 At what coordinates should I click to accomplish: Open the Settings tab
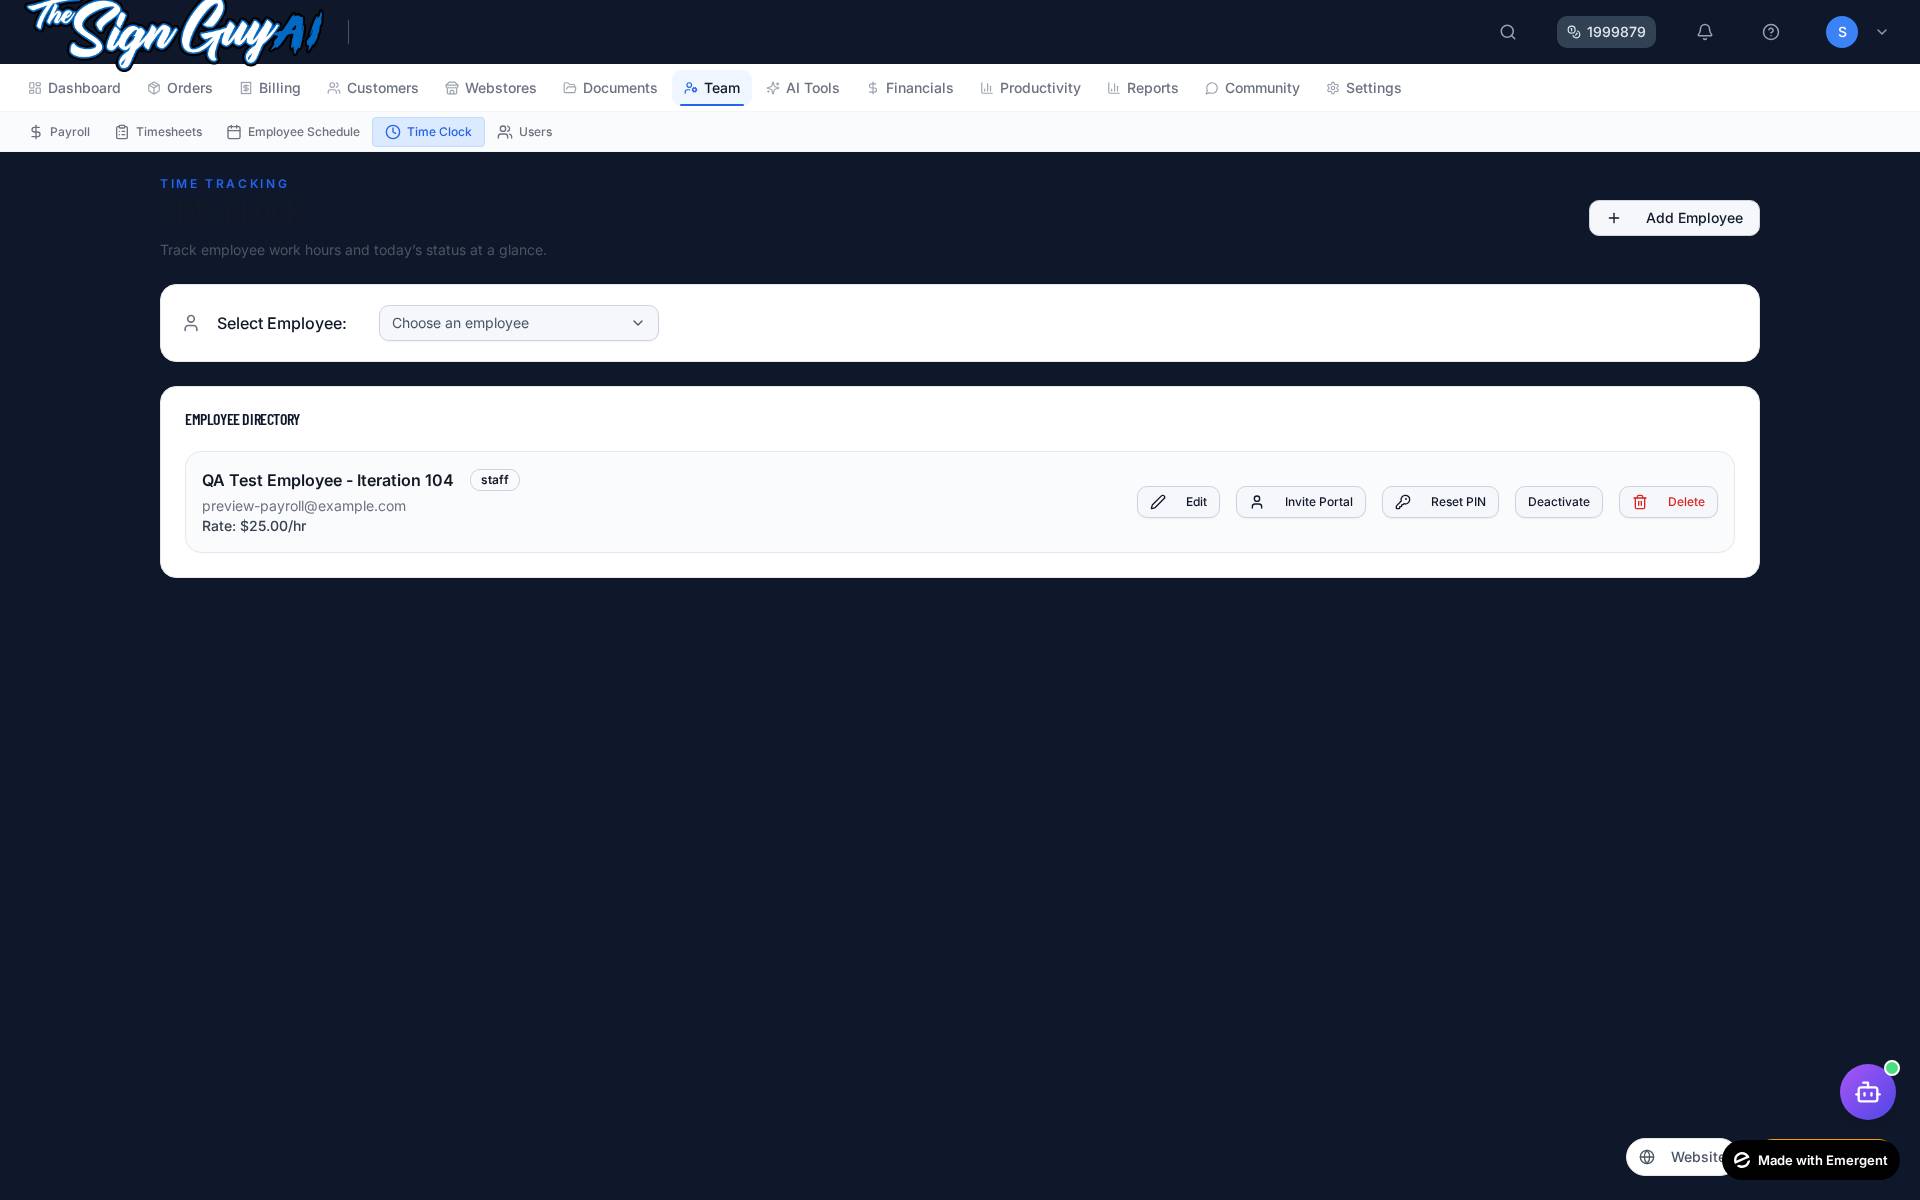1364,88
